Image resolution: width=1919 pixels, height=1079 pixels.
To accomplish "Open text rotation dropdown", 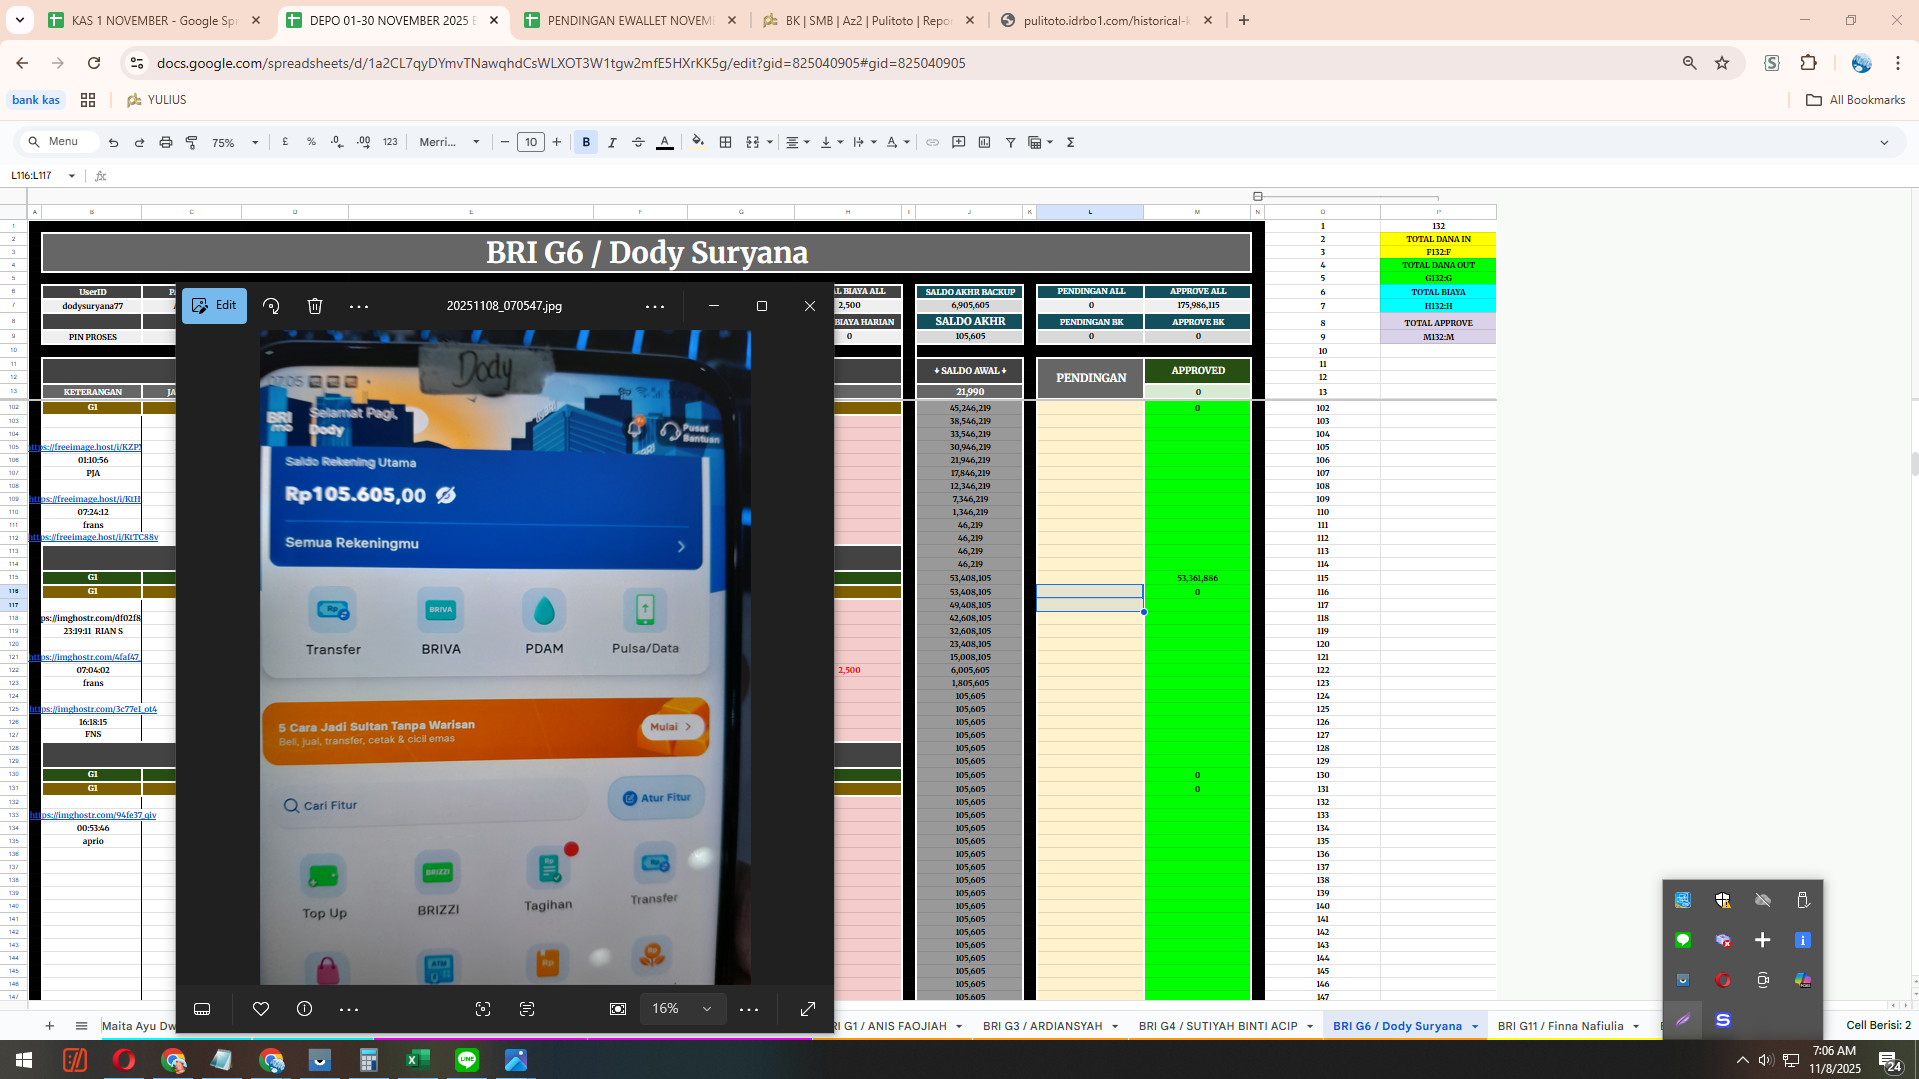I will [898, 142].
